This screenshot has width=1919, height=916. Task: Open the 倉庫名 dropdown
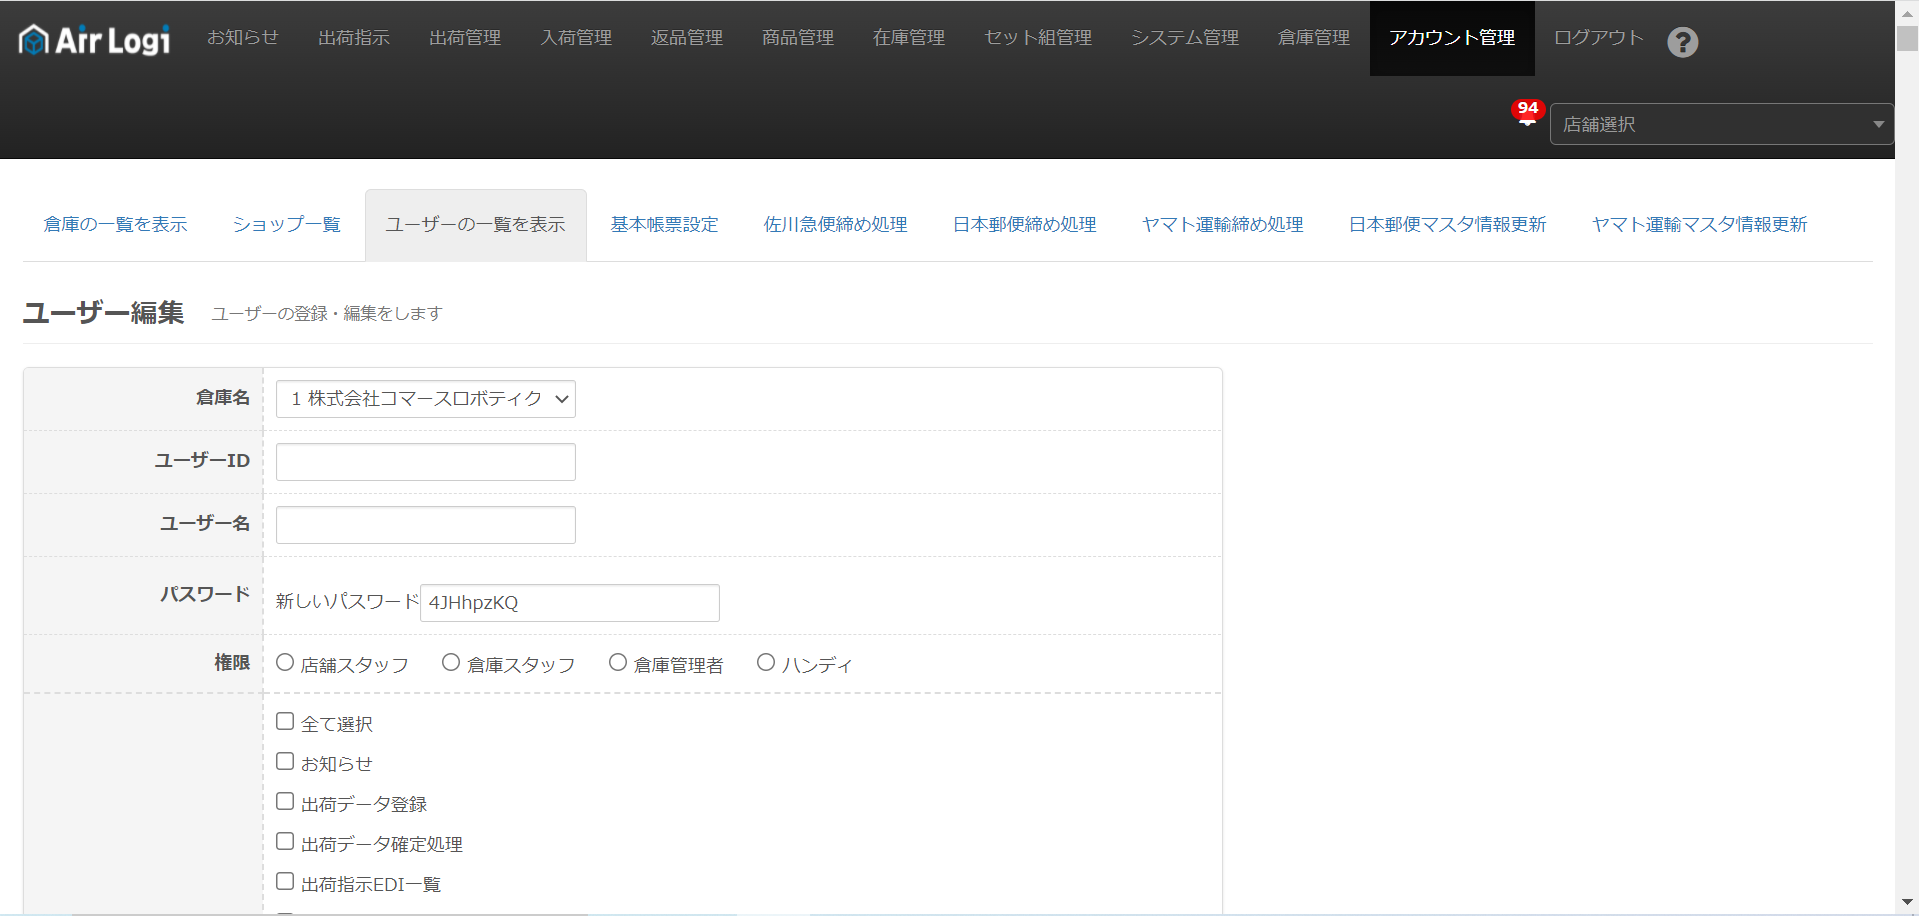424,398
